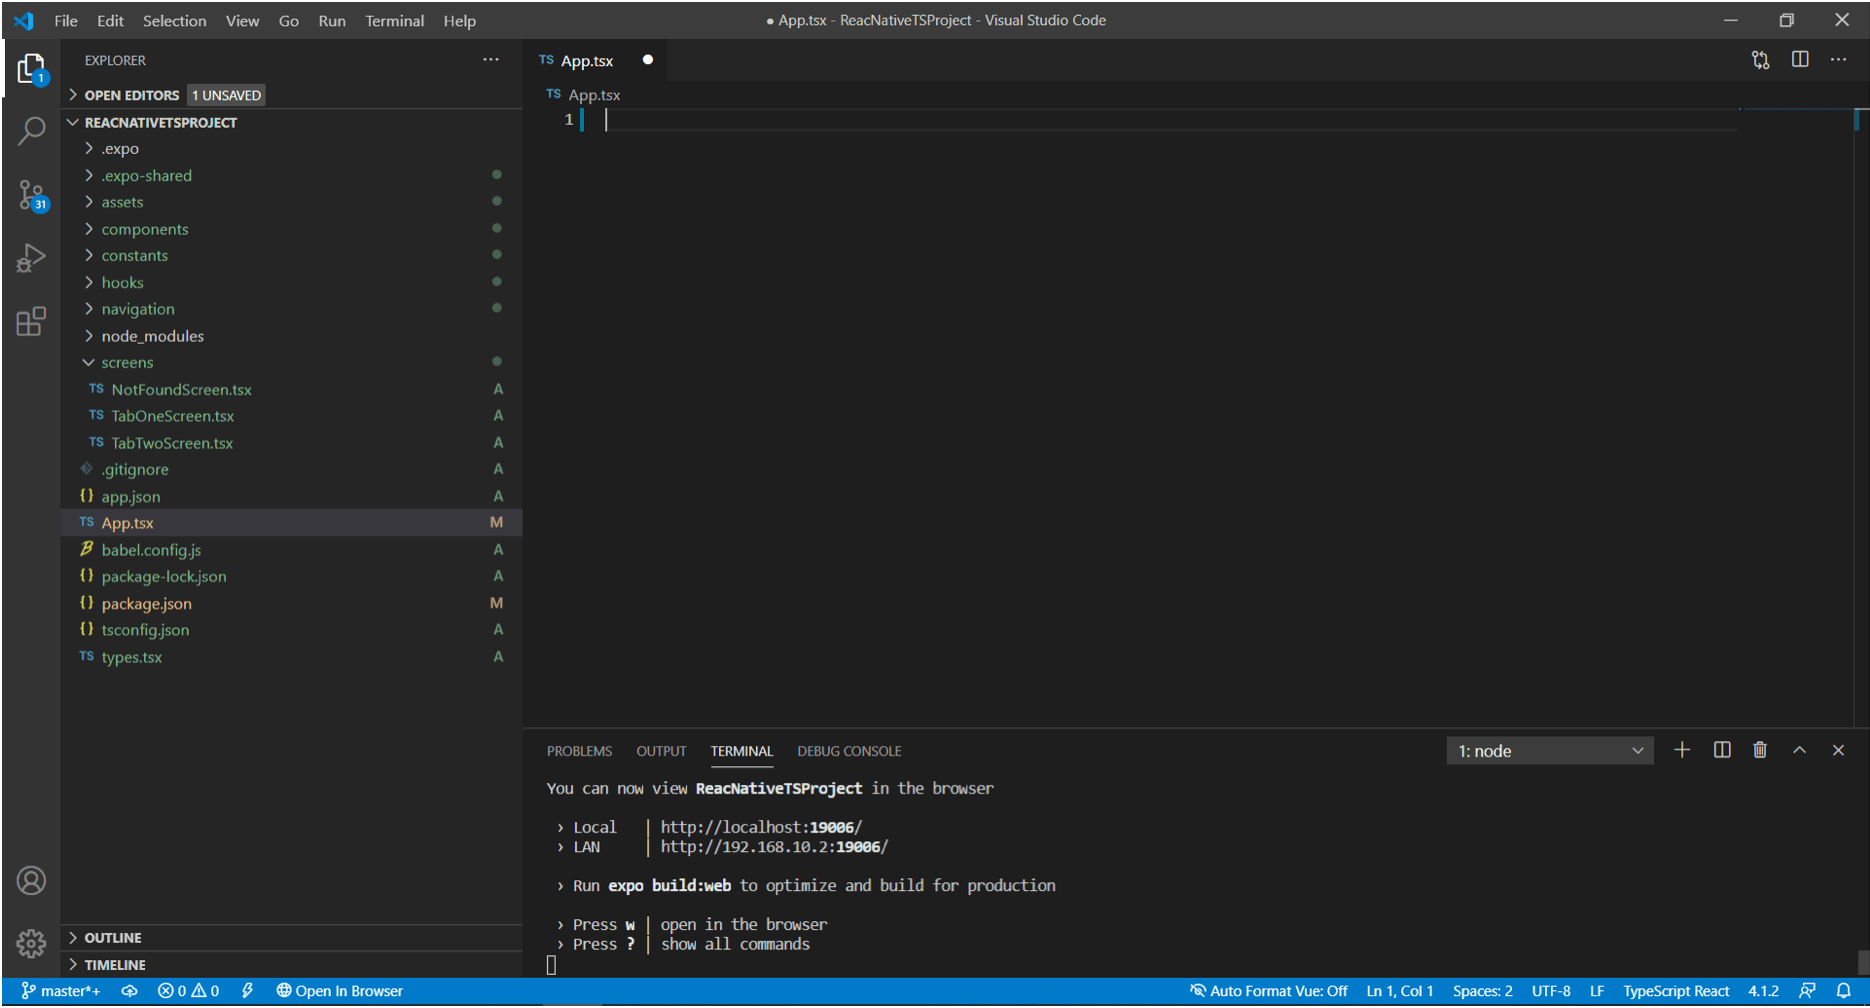Screen dimensions: 1870x1008
Task: Click the TypeScript React language mode
Action: click(1676, 991)
